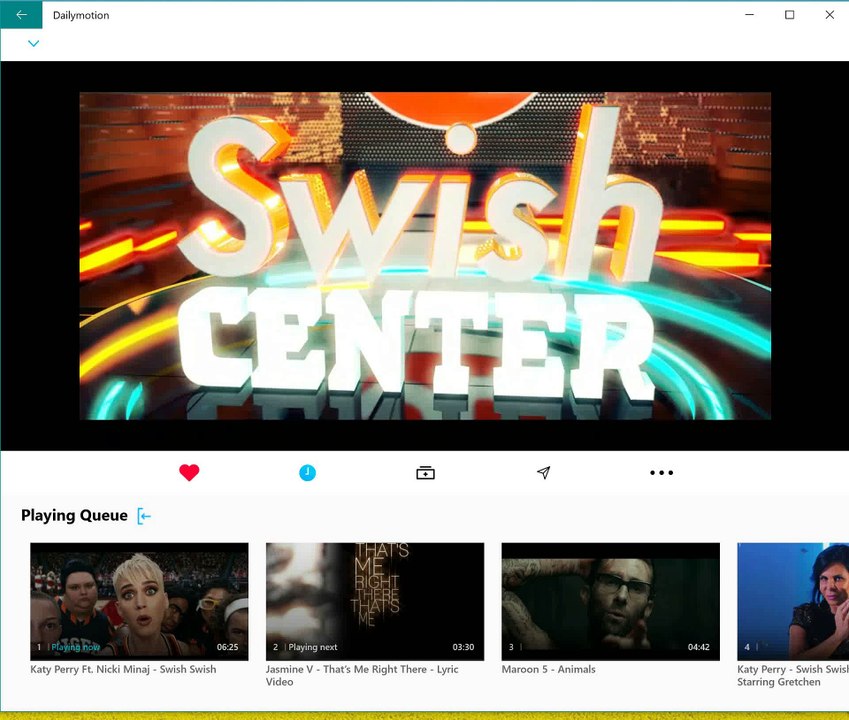Click title 'Katy Perry - Swish Swish Starring Gretchen'
The image size is (849, 720).
(793, 676)
